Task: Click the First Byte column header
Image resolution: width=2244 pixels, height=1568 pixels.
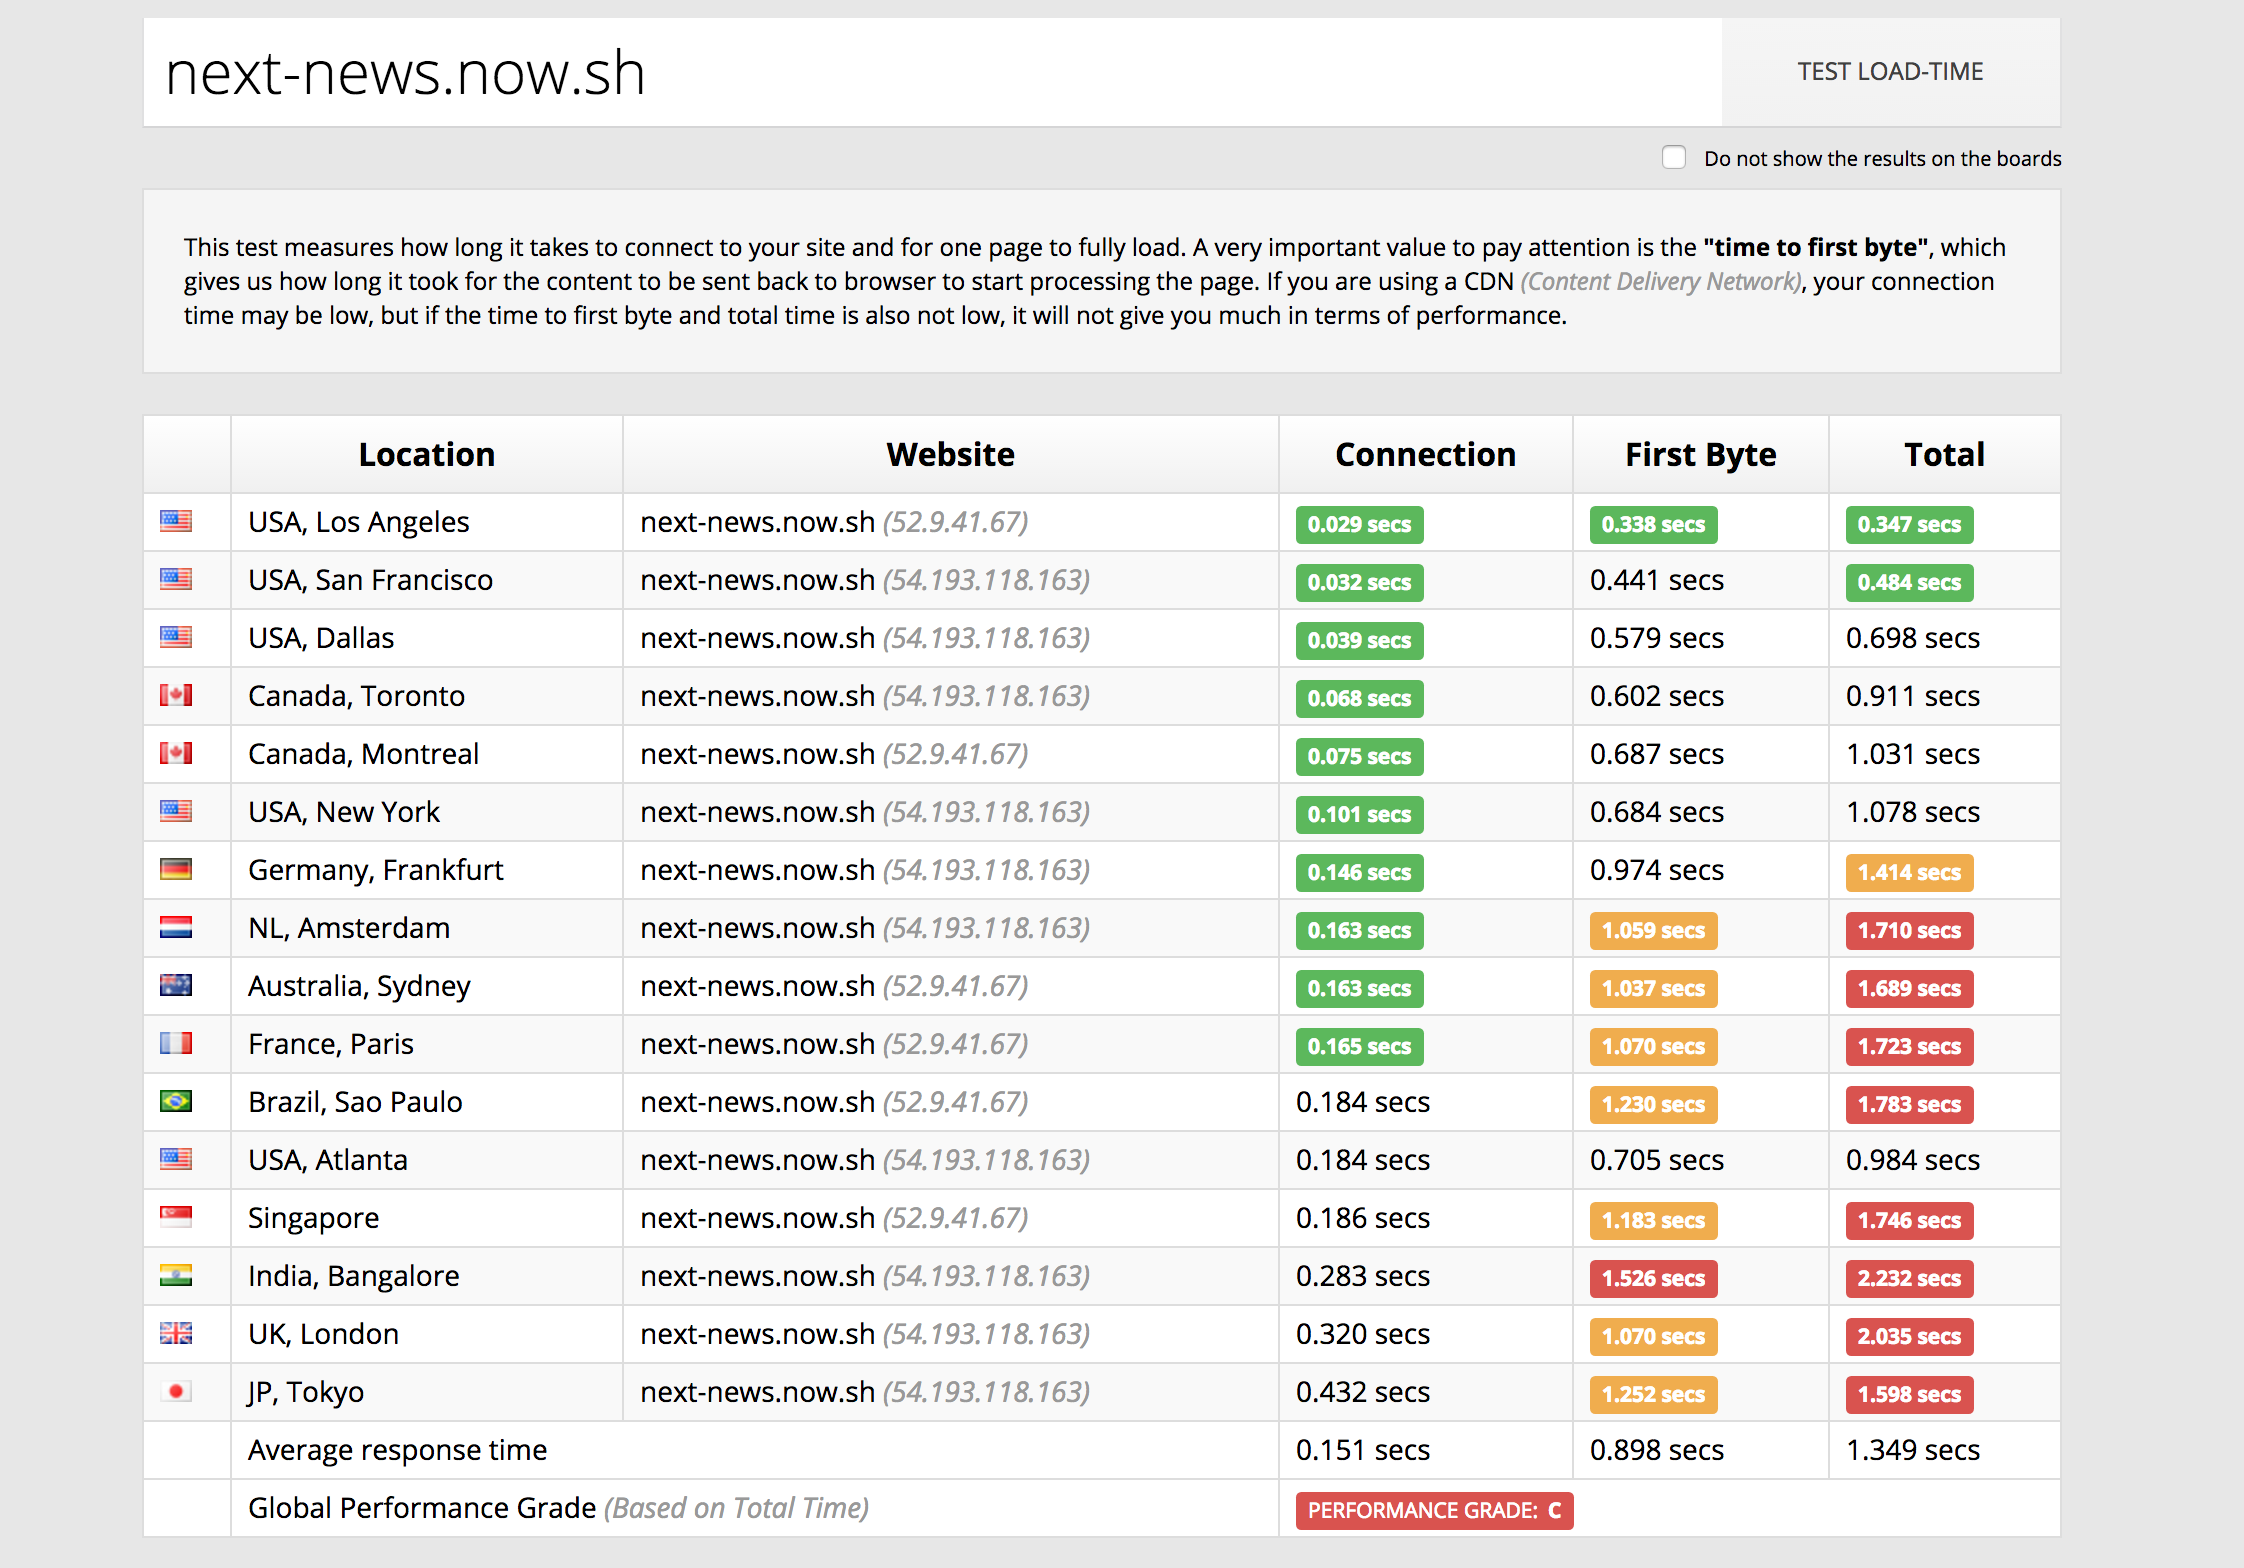Action: (x=1700, y=455)
